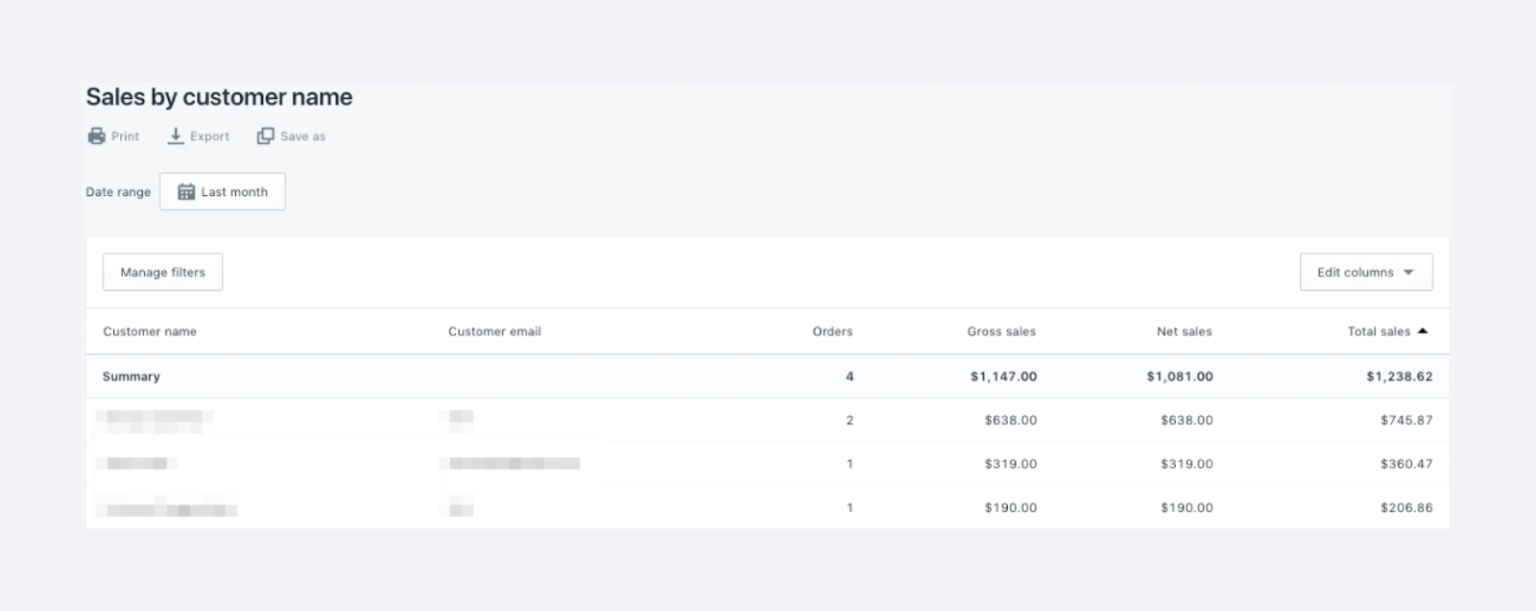Click the Export download-arrow icon

[x=175, y=136]
